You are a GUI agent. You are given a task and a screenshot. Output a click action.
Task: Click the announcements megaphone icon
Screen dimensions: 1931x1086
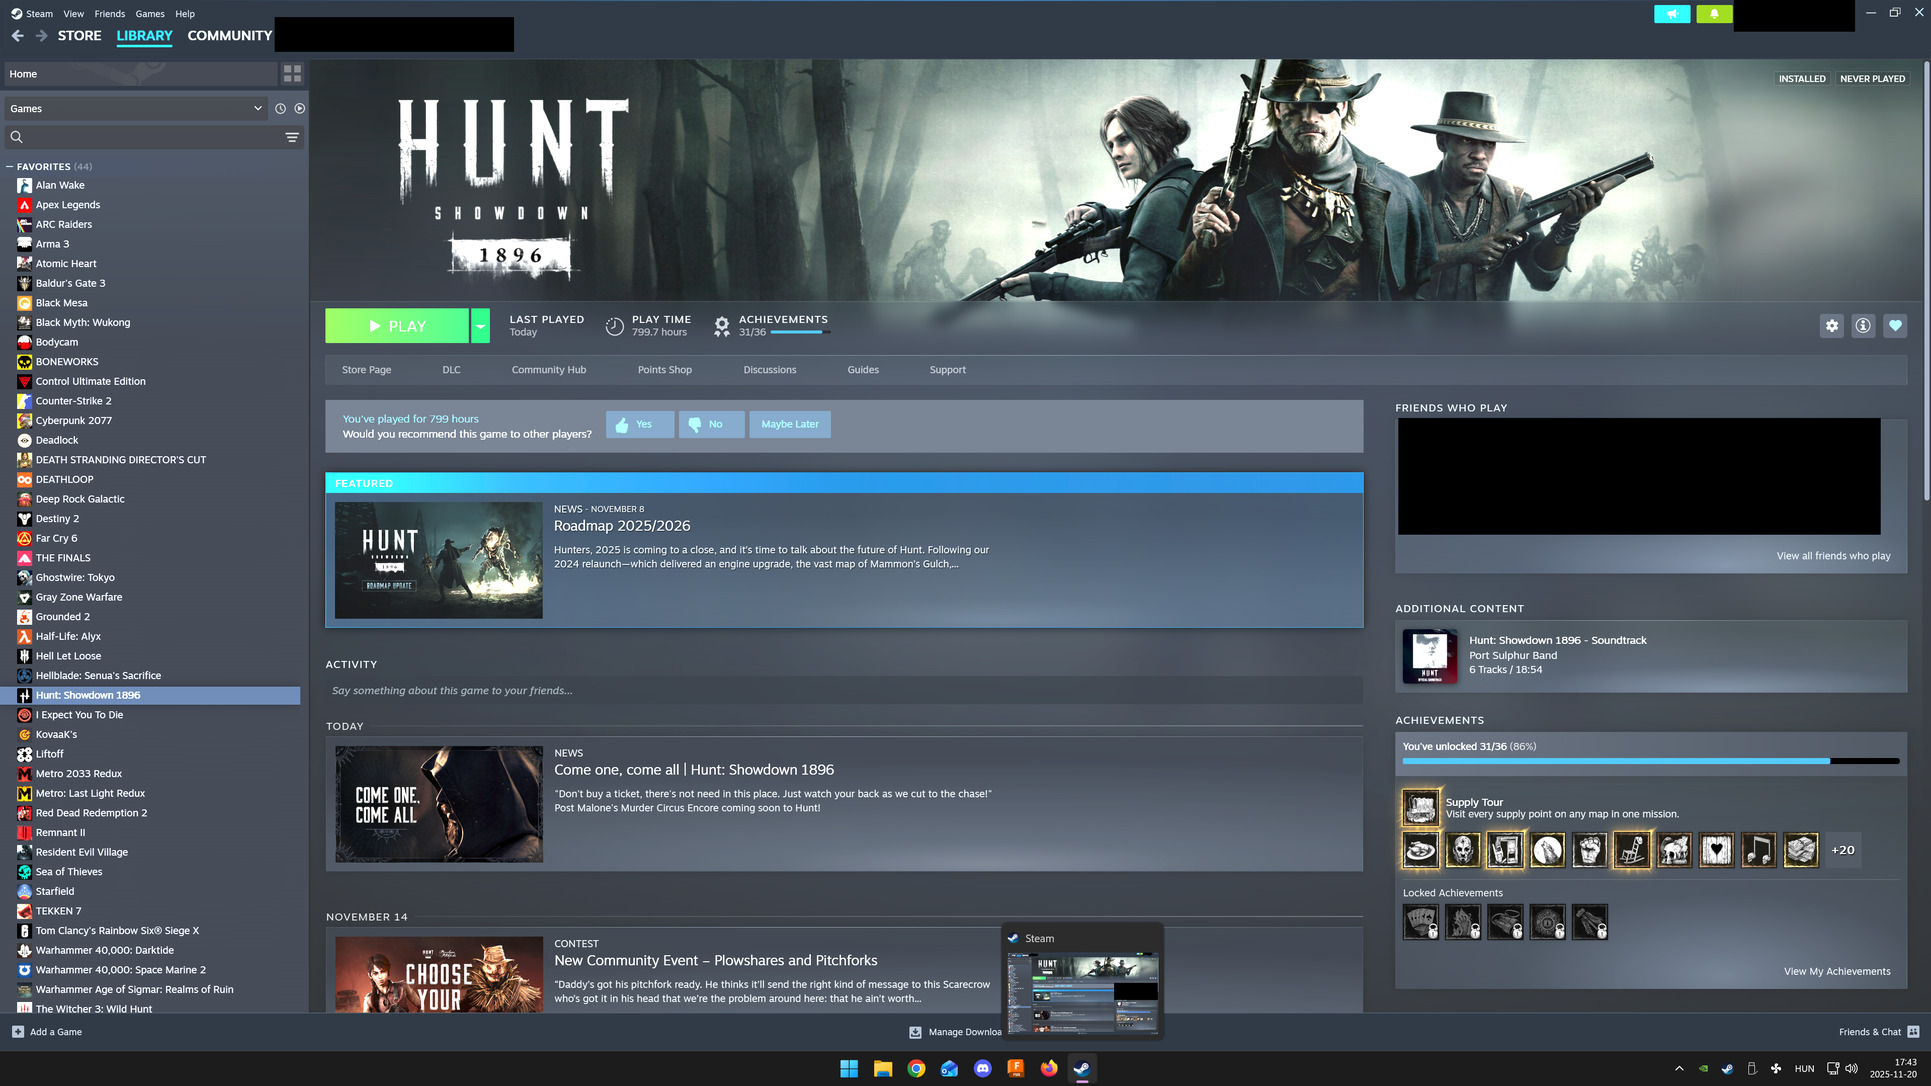1672,14
